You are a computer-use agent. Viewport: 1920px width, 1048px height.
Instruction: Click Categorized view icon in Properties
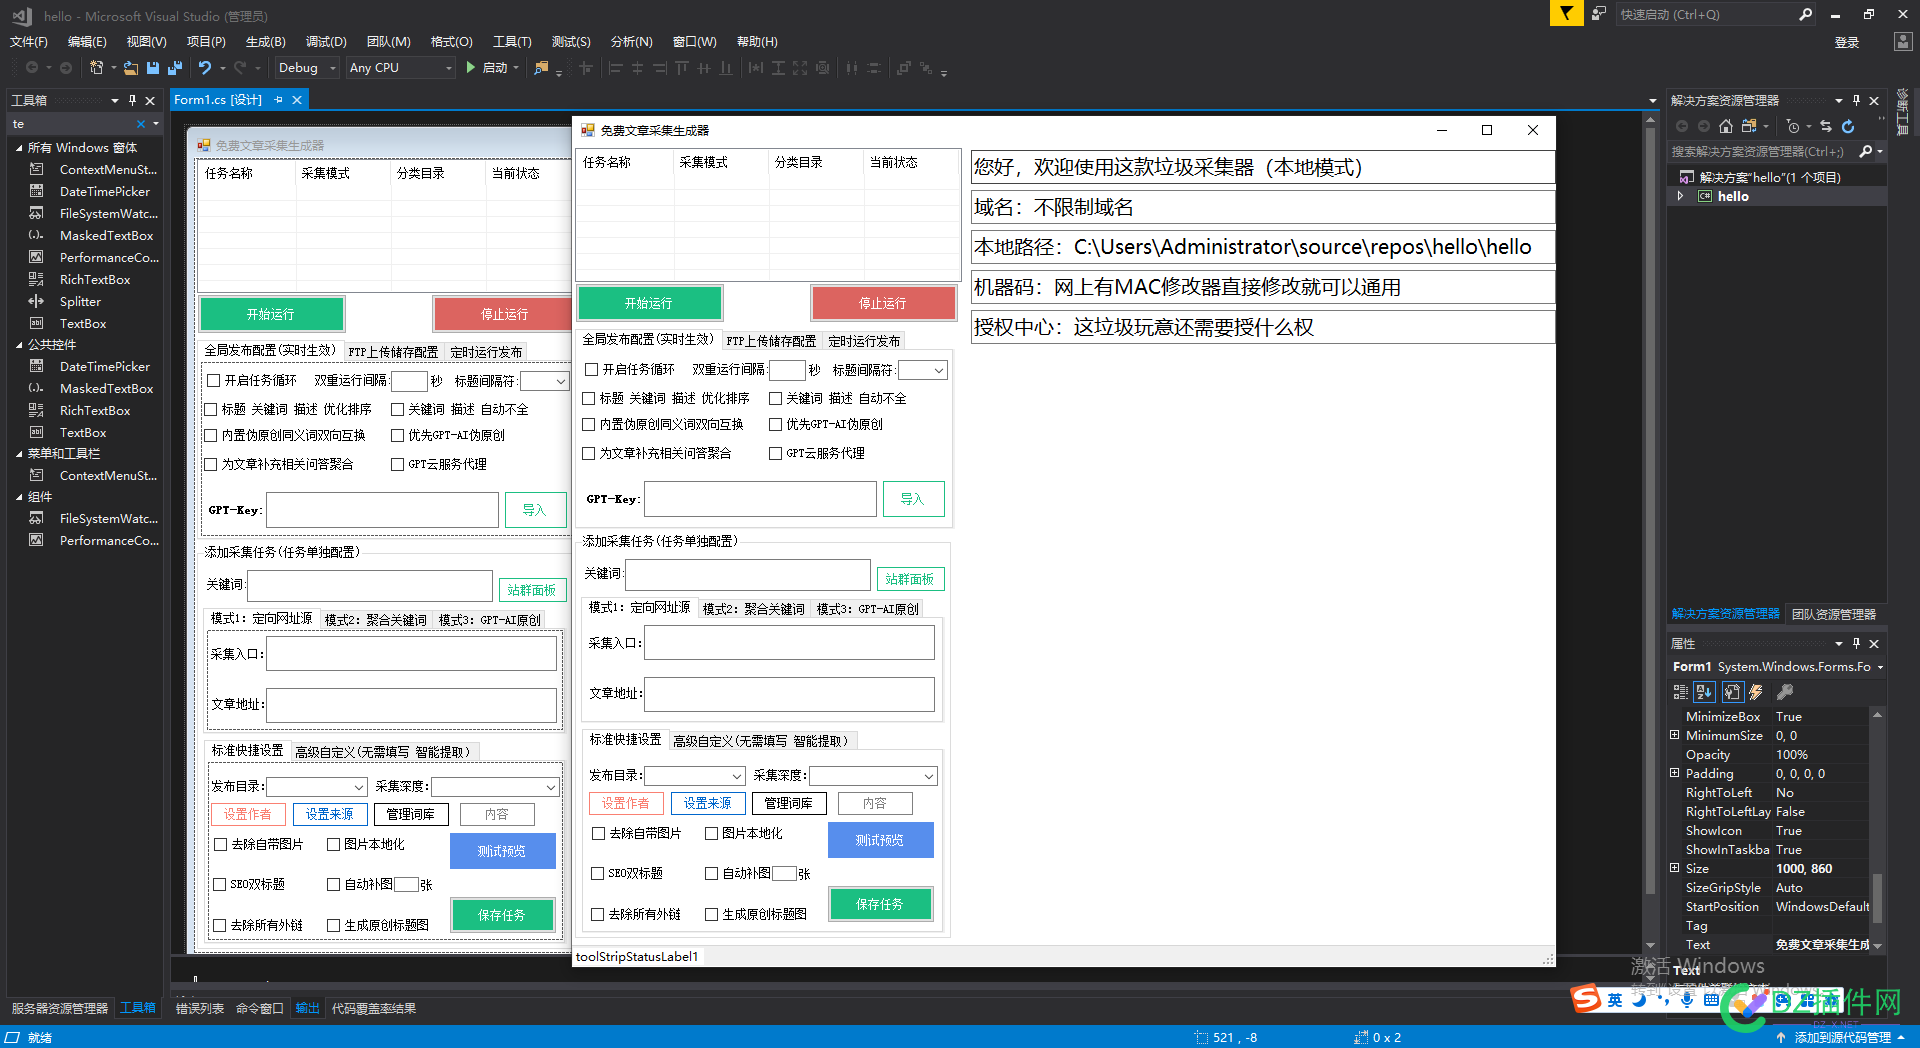(x=1680, y=692)
